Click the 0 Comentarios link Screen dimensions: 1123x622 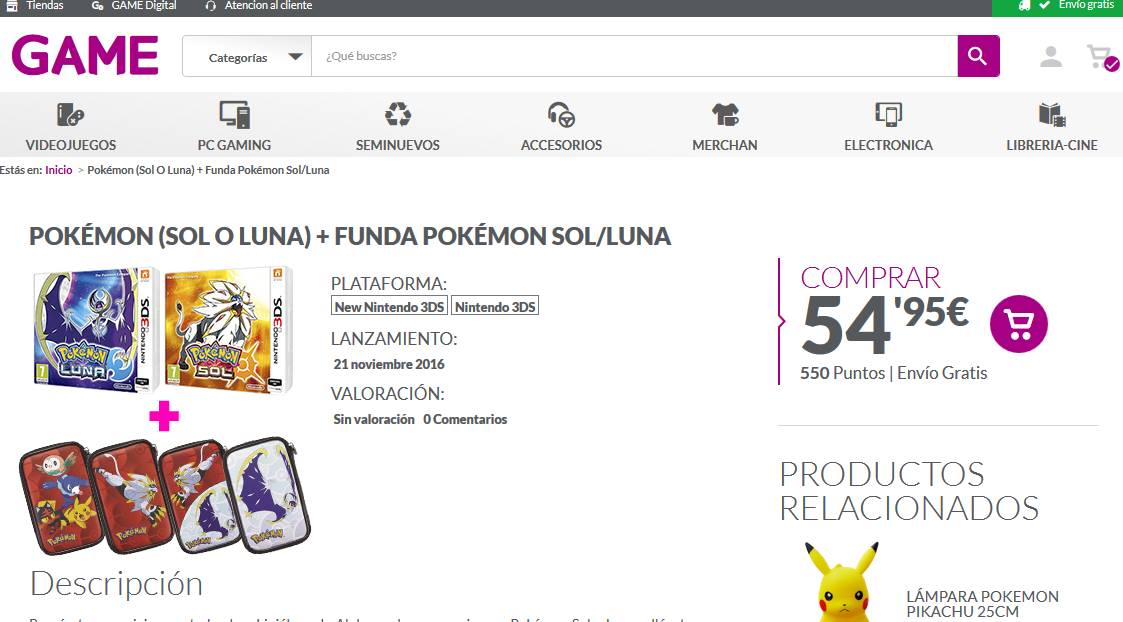click(x=465, y=419)
